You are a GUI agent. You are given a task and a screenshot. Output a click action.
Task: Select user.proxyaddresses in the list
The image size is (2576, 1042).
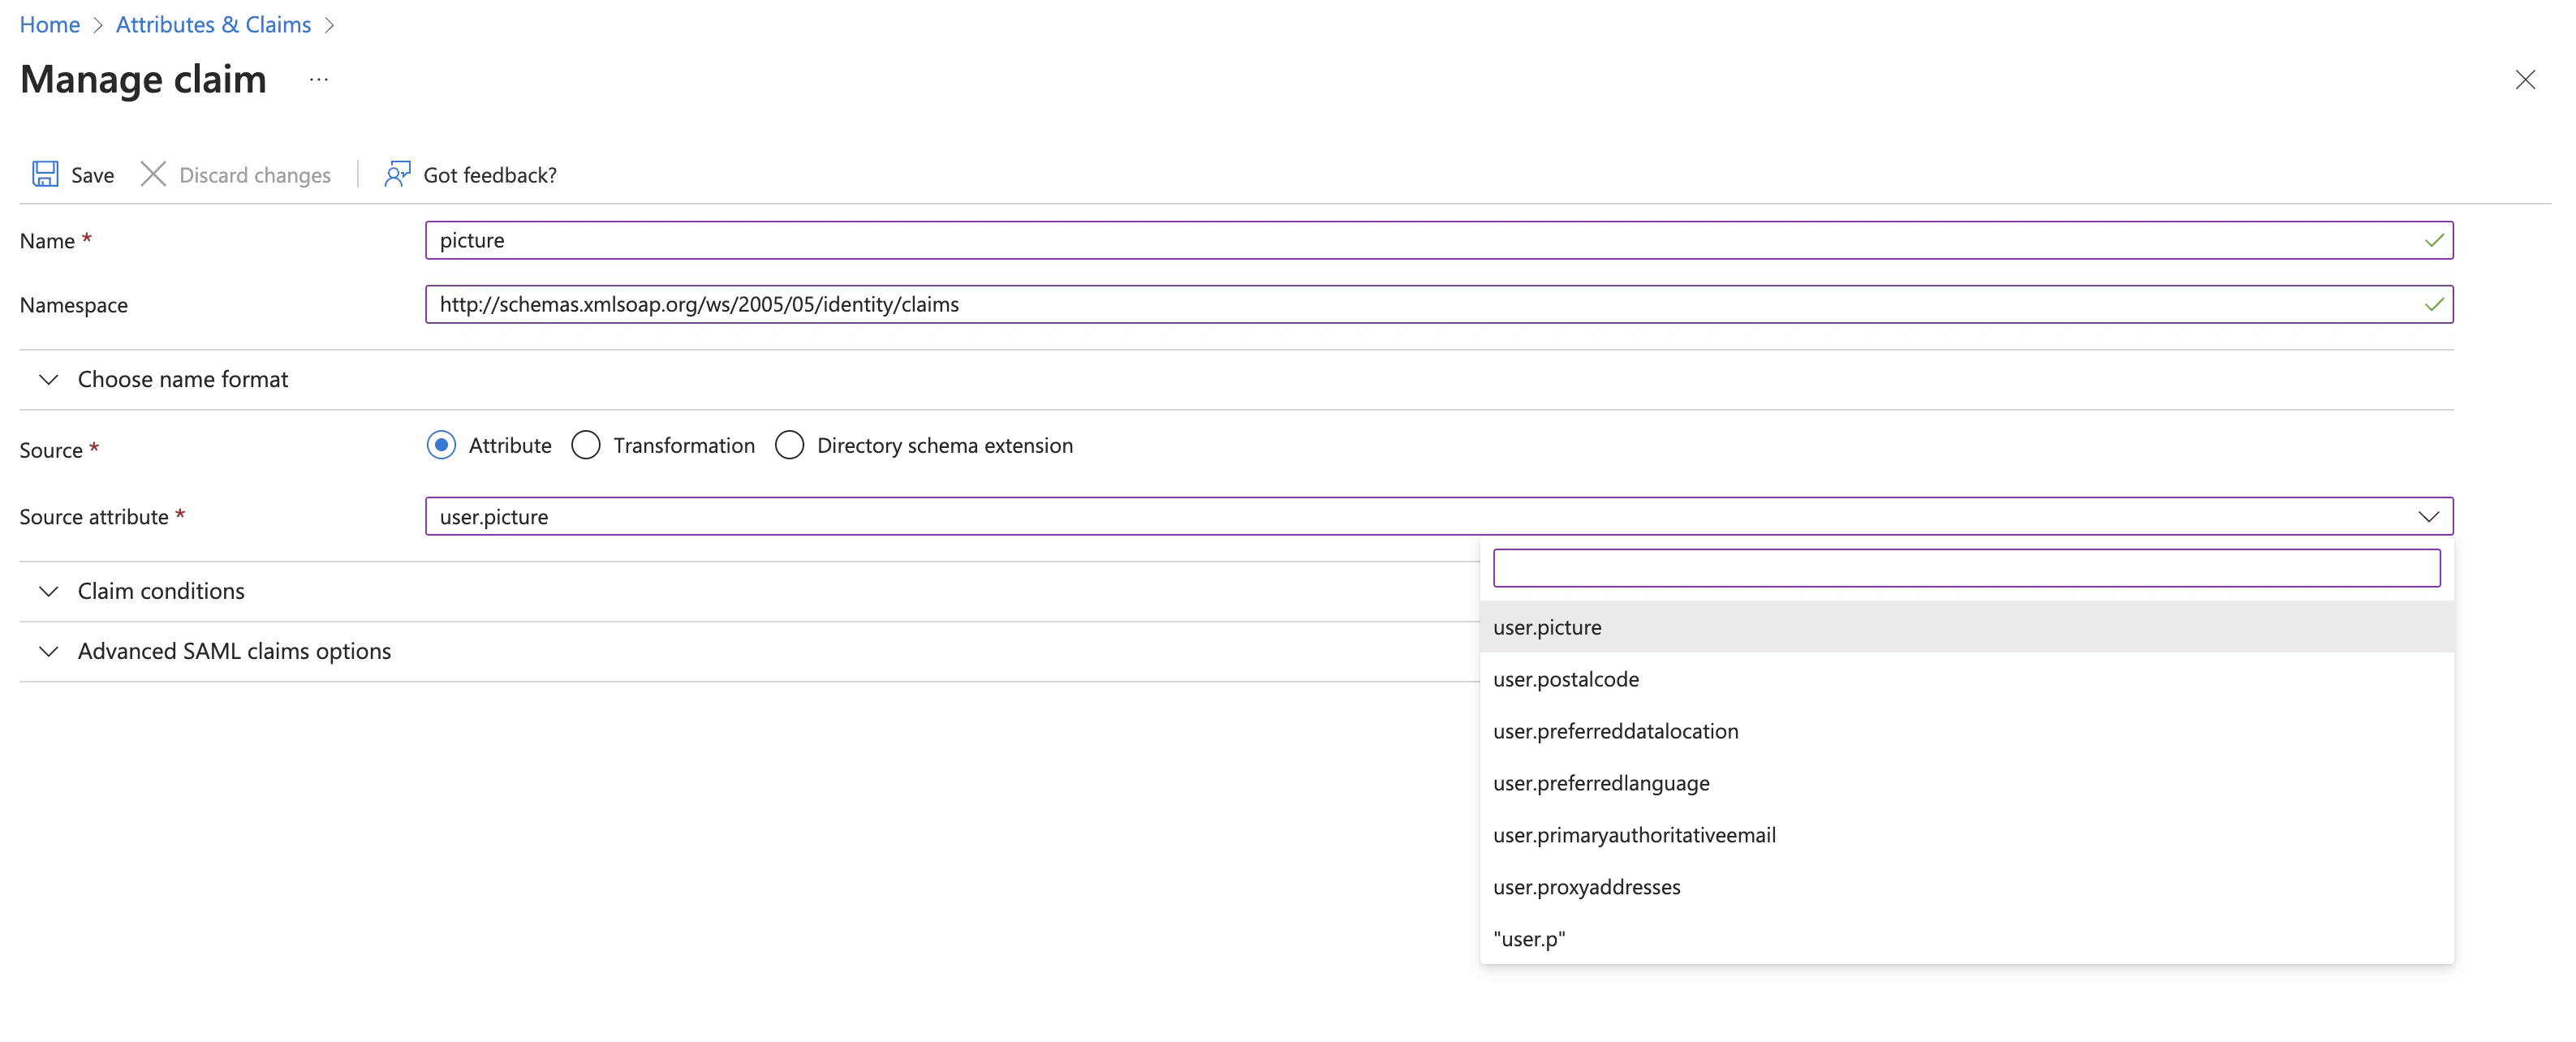(1586, 887)
